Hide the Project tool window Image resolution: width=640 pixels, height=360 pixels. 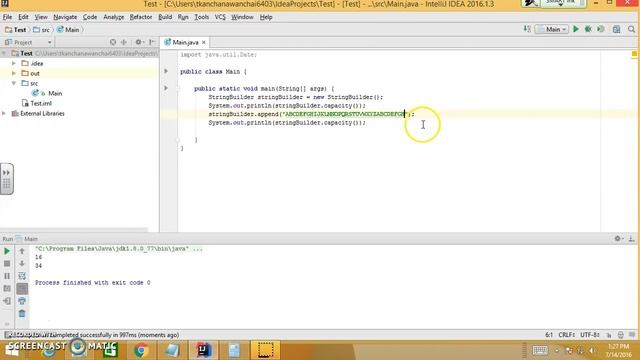click(x=152, y=42)
